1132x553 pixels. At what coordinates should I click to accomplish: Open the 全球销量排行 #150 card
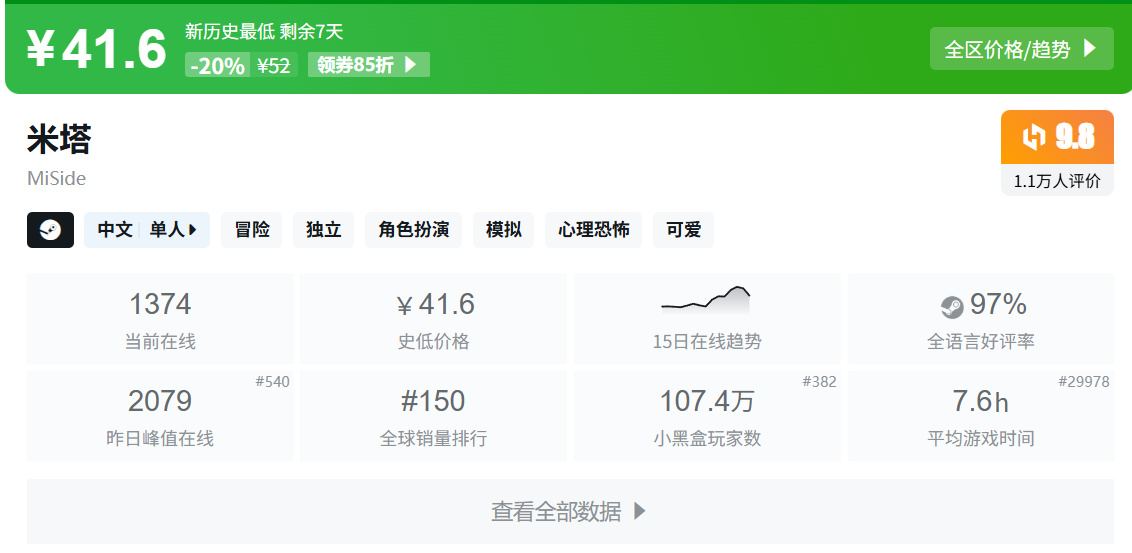(x=433, y=416)
